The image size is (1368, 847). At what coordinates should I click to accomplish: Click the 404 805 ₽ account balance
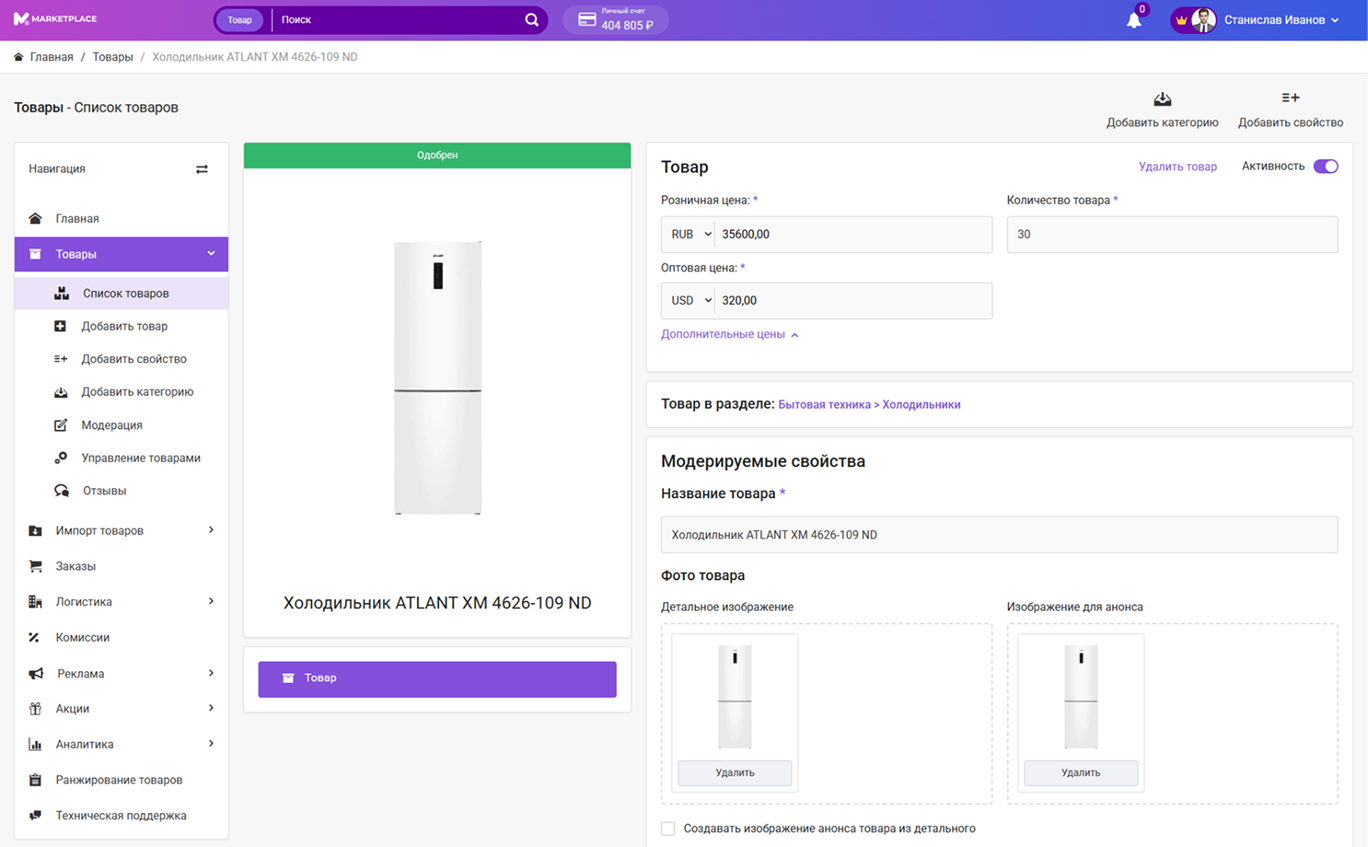click(x=627, y=25)
